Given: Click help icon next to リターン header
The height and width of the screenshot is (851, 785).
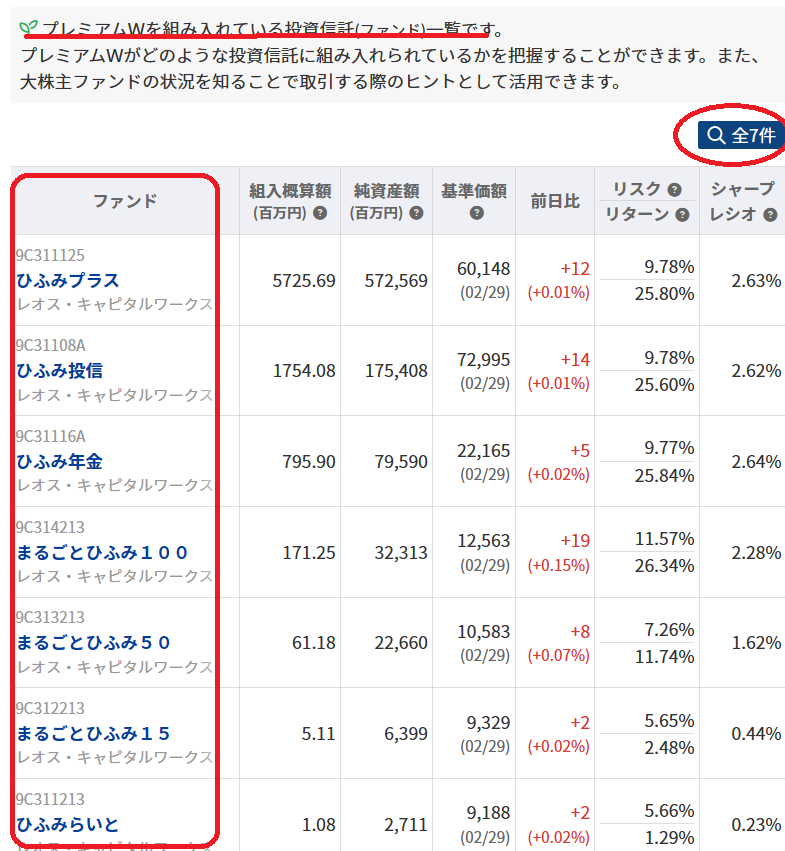Looking at the screenshot, I should (x=682, y=215).
